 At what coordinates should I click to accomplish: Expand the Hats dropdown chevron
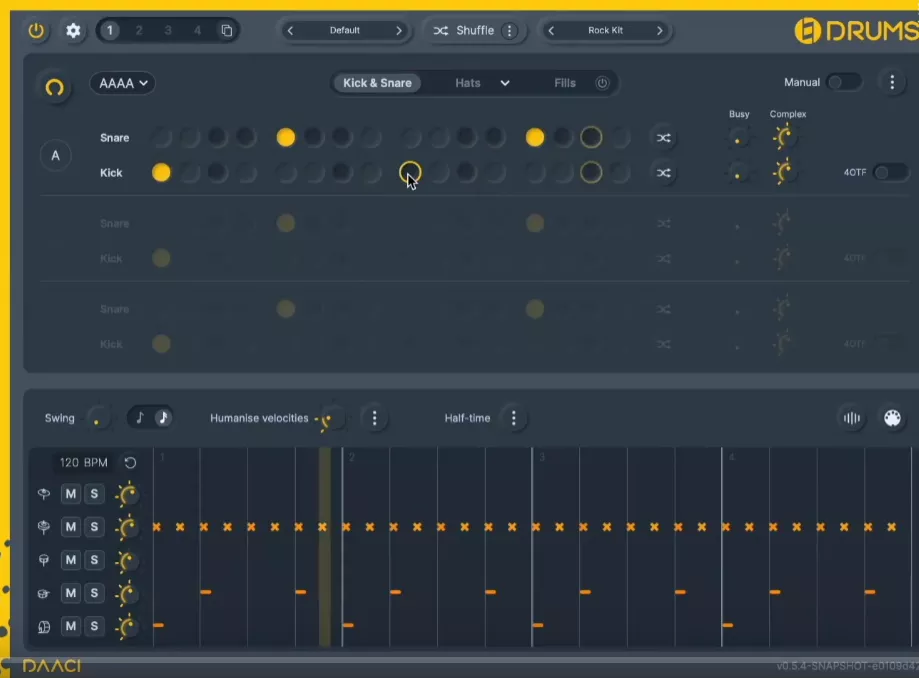click(x=505, y=83)
